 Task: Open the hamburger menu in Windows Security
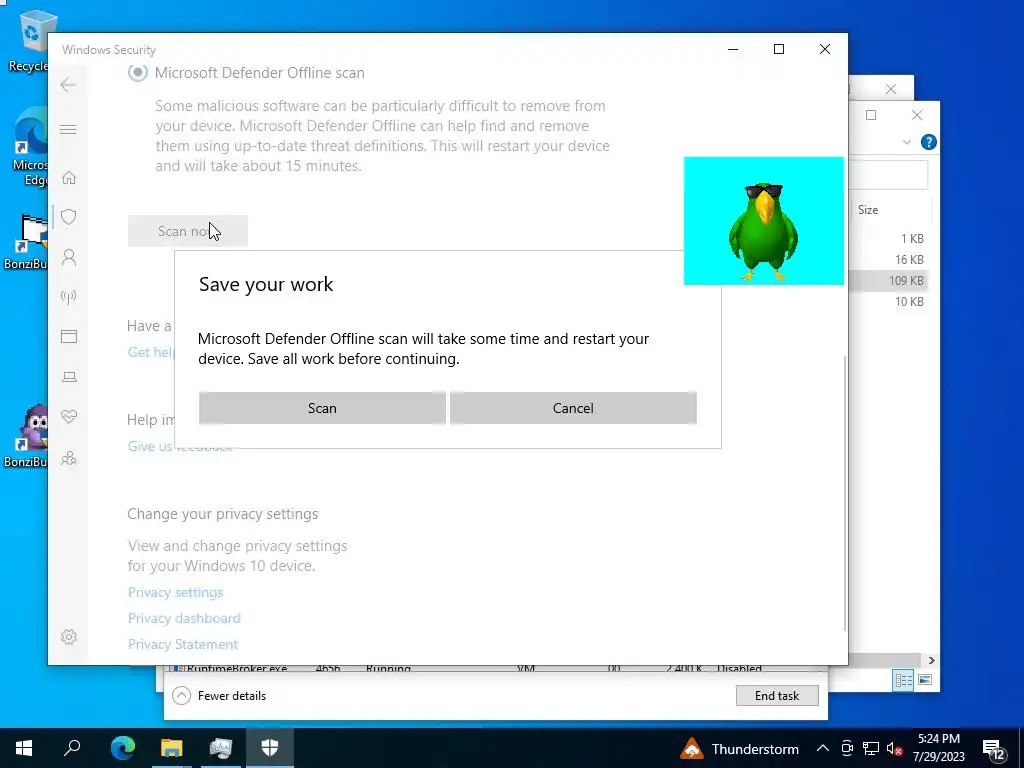(x=68, y=129)
